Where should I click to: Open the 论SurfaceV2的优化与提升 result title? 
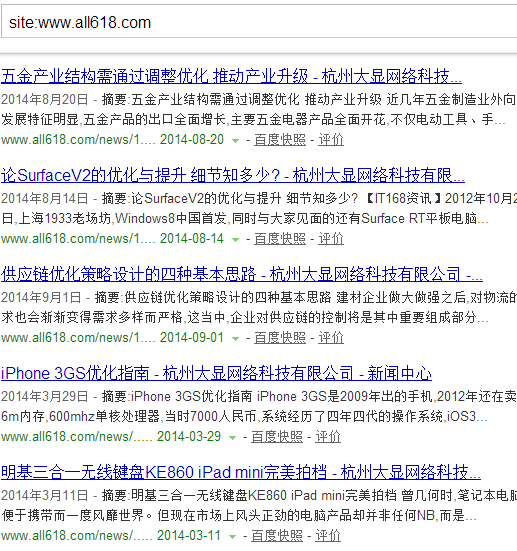[x=233, y=175]
